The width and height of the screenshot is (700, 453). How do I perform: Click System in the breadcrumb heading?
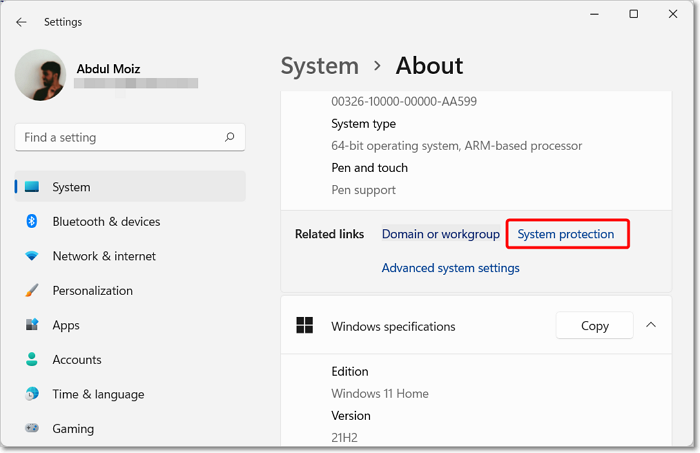click(x=320, y=66)
